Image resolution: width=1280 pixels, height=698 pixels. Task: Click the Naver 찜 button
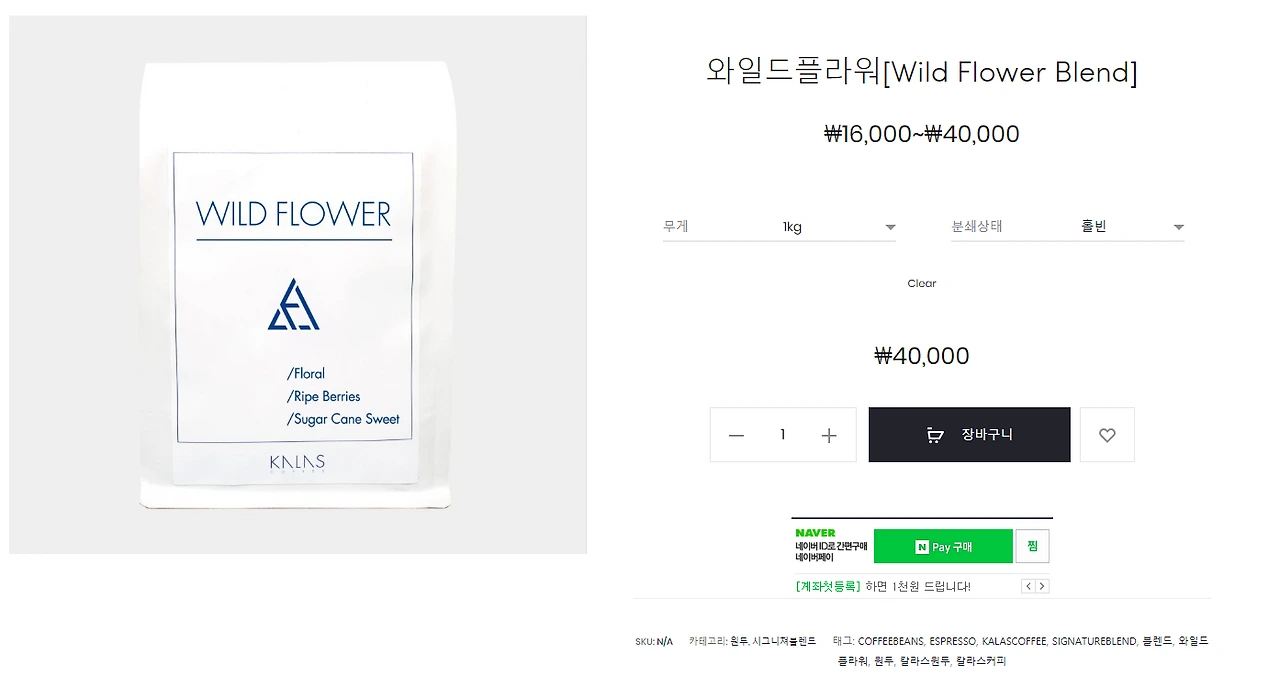(x=1032, y=546)
